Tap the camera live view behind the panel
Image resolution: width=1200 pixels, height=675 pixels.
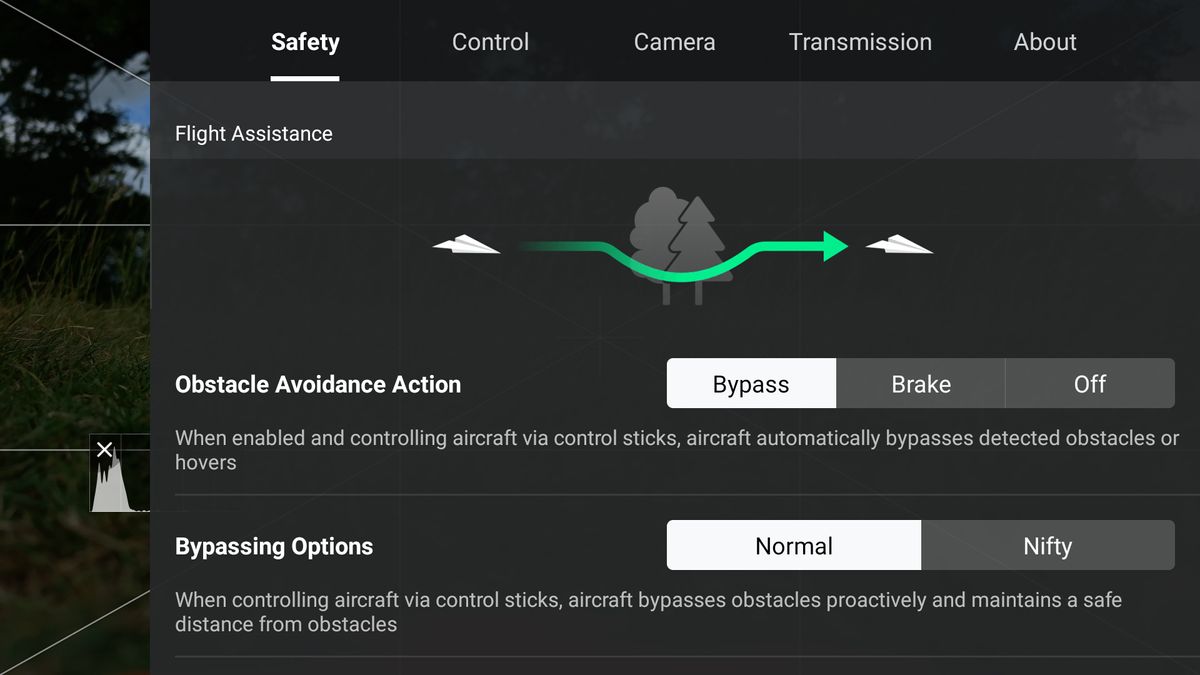70,300
